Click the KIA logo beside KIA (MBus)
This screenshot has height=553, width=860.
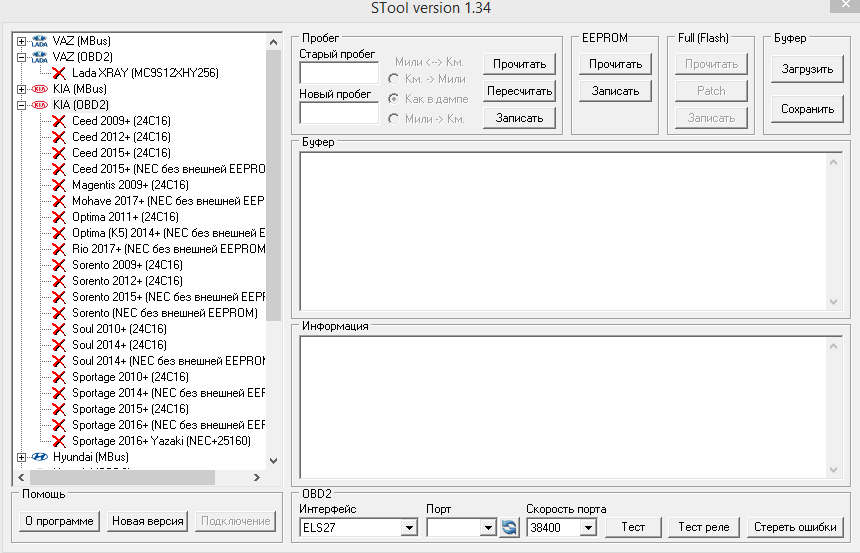[40, 89]
